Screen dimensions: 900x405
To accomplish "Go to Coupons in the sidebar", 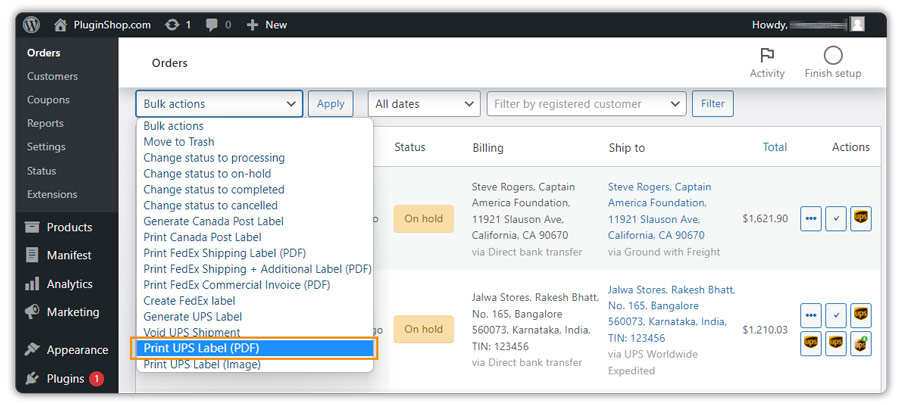I will pos(48,100).
